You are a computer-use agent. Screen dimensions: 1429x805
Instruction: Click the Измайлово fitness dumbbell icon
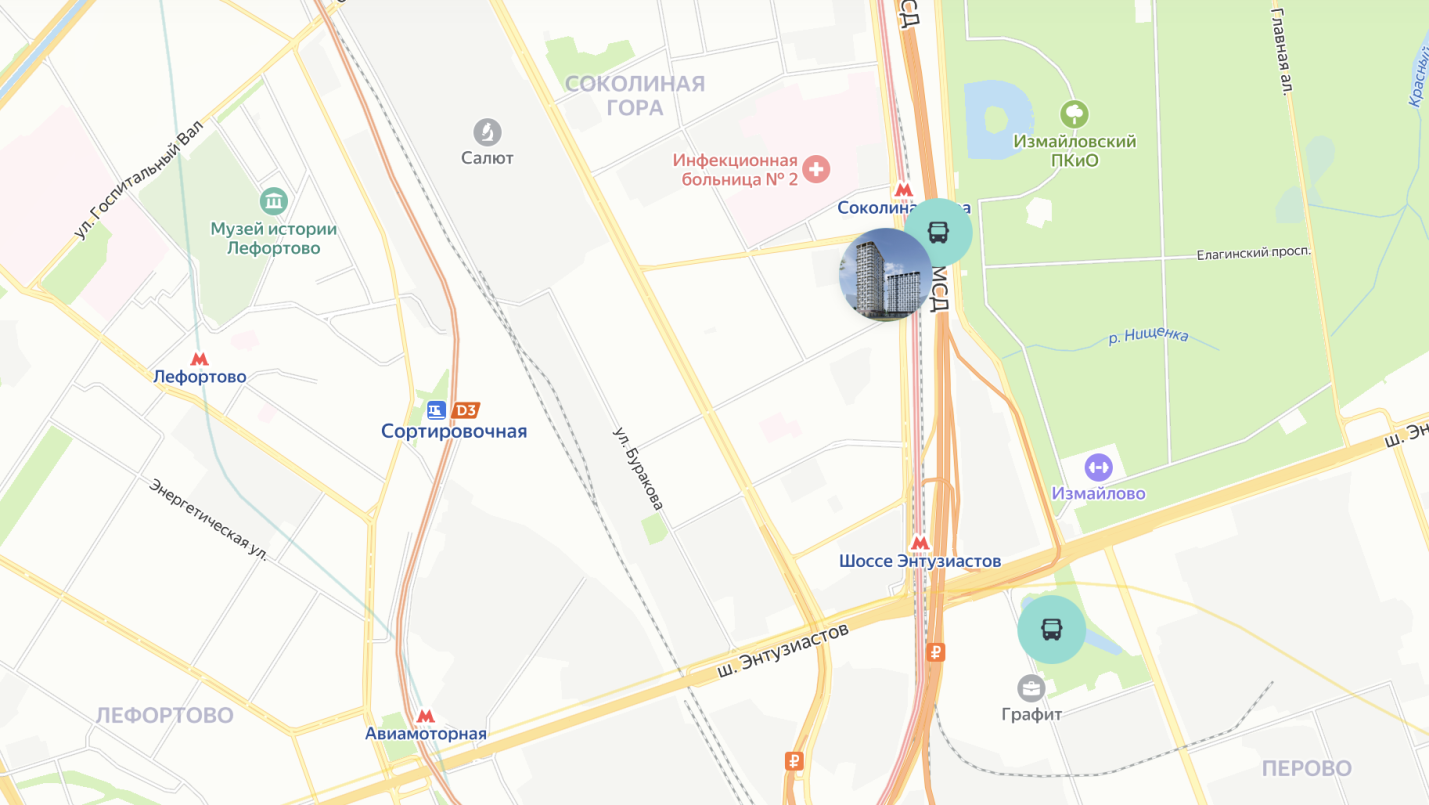1098,467
